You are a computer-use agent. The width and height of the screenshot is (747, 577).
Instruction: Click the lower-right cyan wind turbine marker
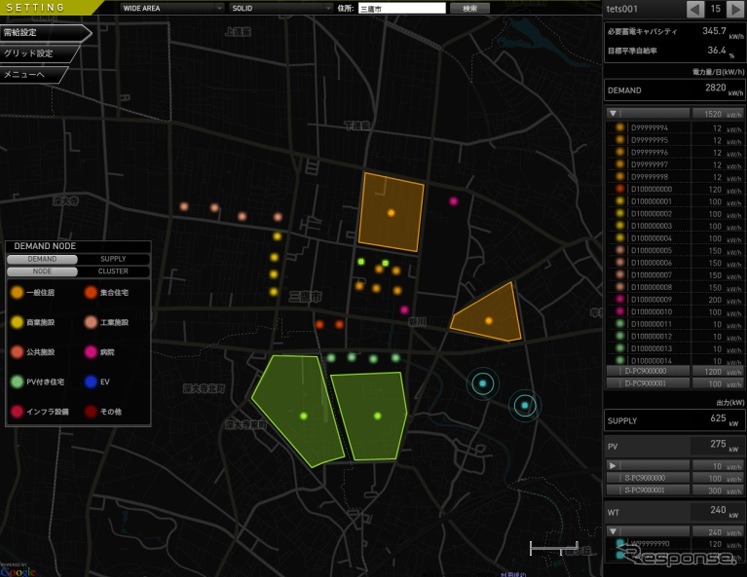coord(525,405)
